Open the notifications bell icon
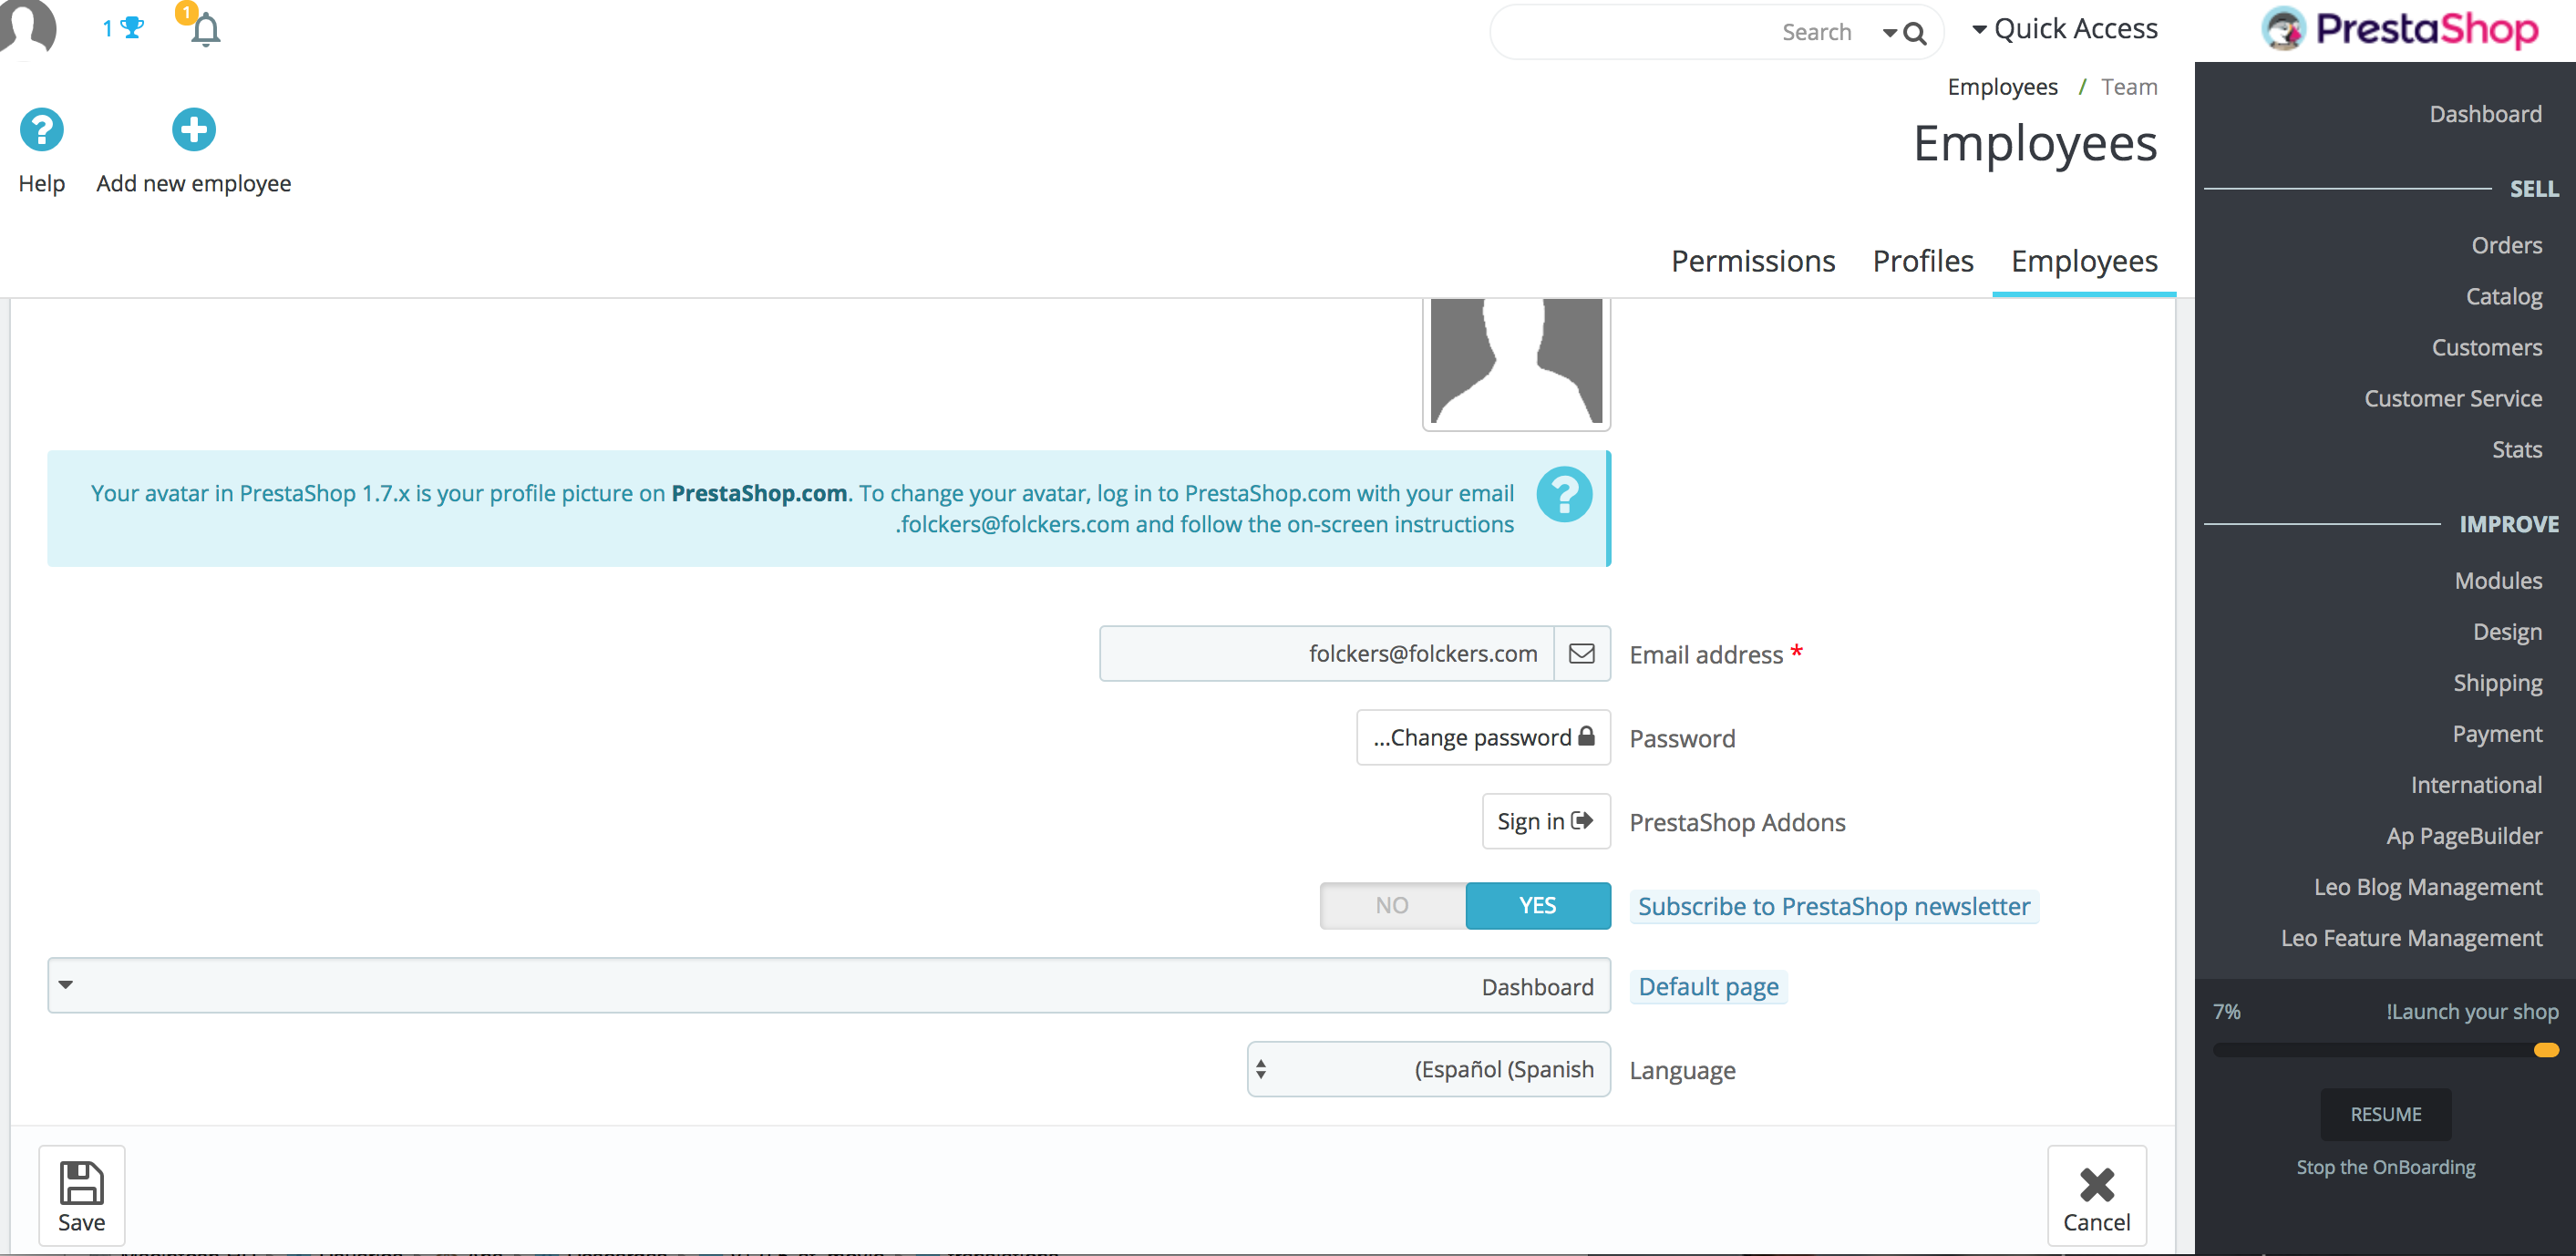2576x1256 pixels. pyautogui.click(x=205, y=30)
